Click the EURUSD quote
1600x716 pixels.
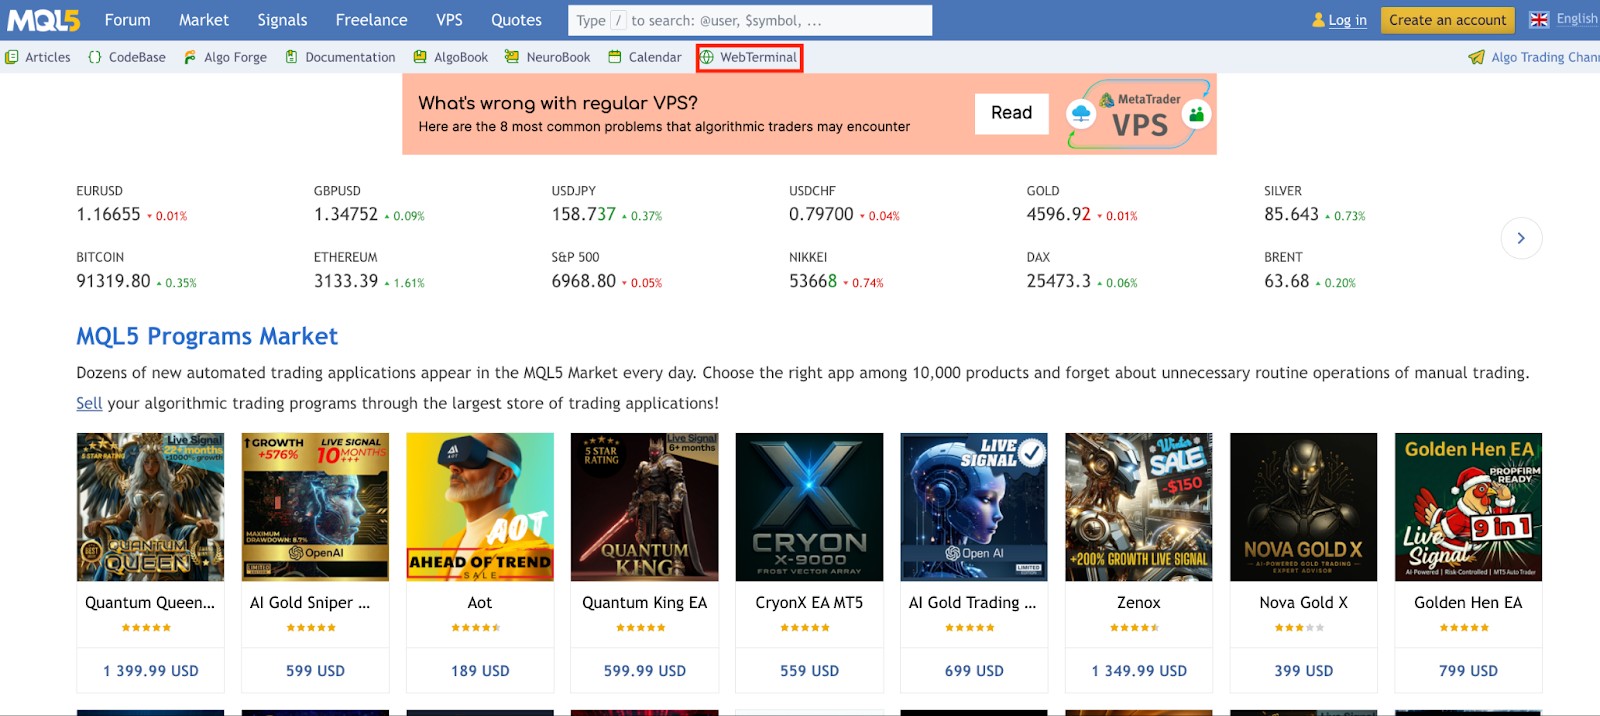(132, 204)
